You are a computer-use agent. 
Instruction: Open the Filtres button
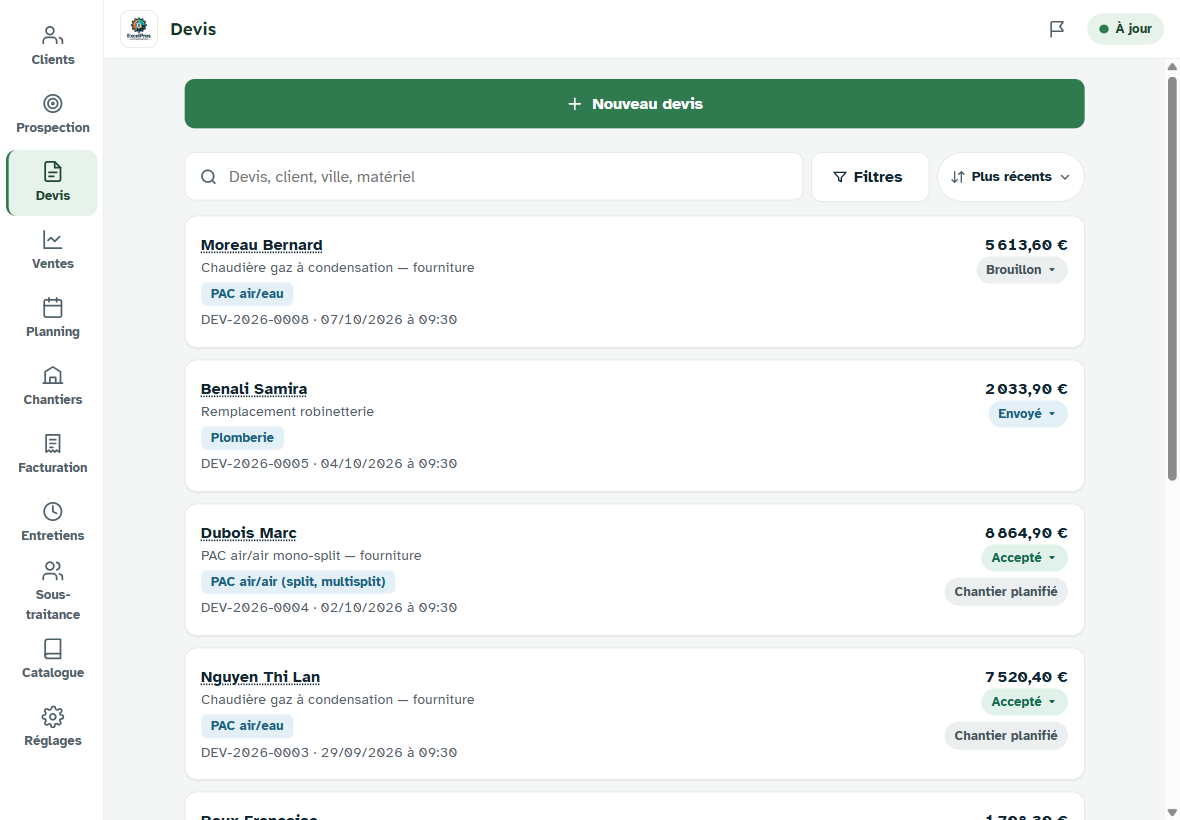pyautogui.click(x=870, y=177)
